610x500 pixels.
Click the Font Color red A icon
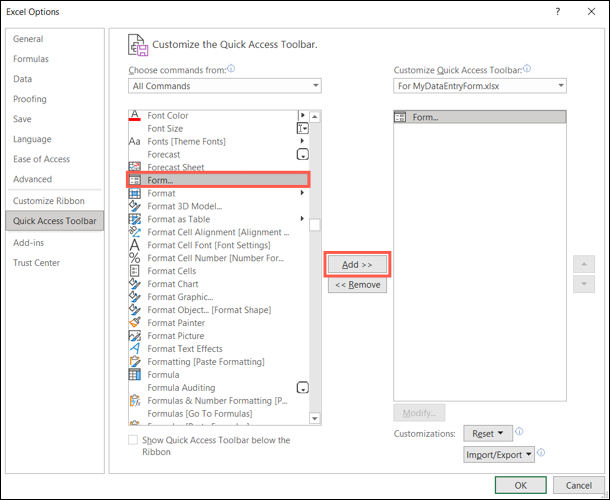[135, 116]
